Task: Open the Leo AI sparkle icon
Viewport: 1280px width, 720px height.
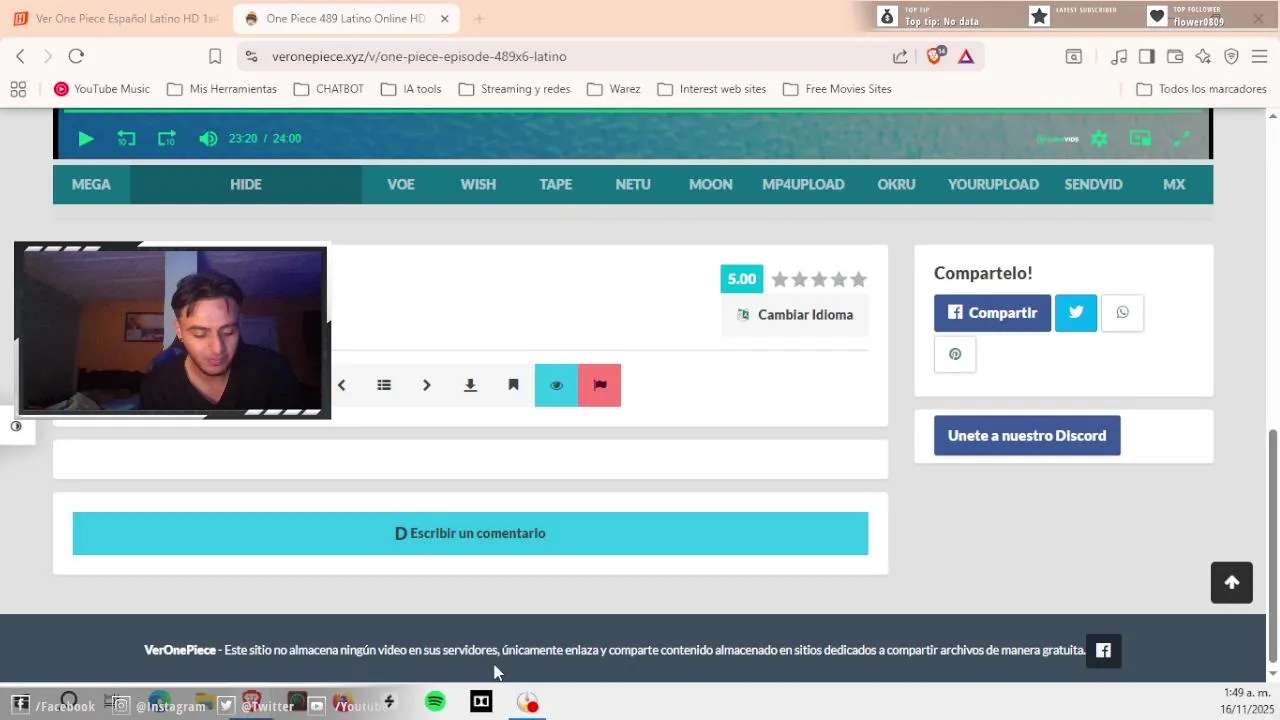Action: tap(1203, 56)
